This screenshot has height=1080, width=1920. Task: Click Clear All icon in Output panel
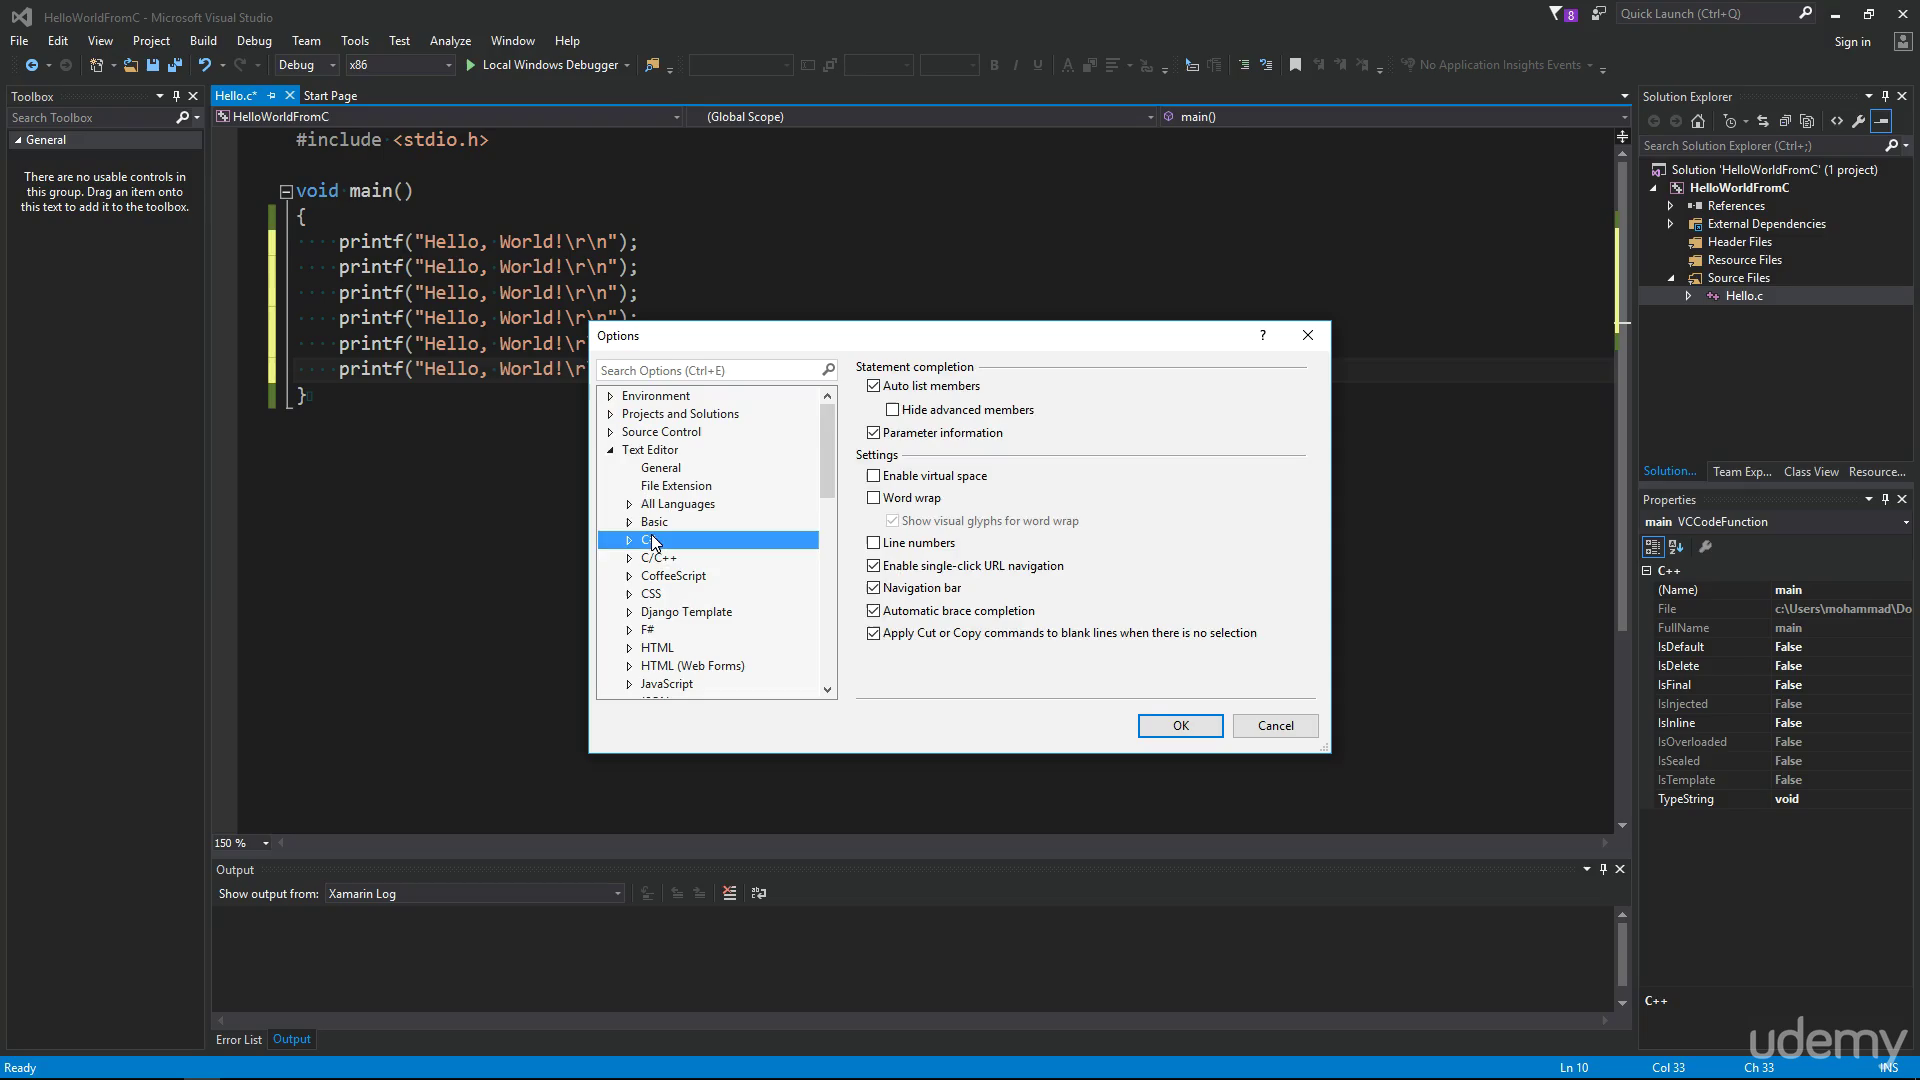[x=730, y=893]
